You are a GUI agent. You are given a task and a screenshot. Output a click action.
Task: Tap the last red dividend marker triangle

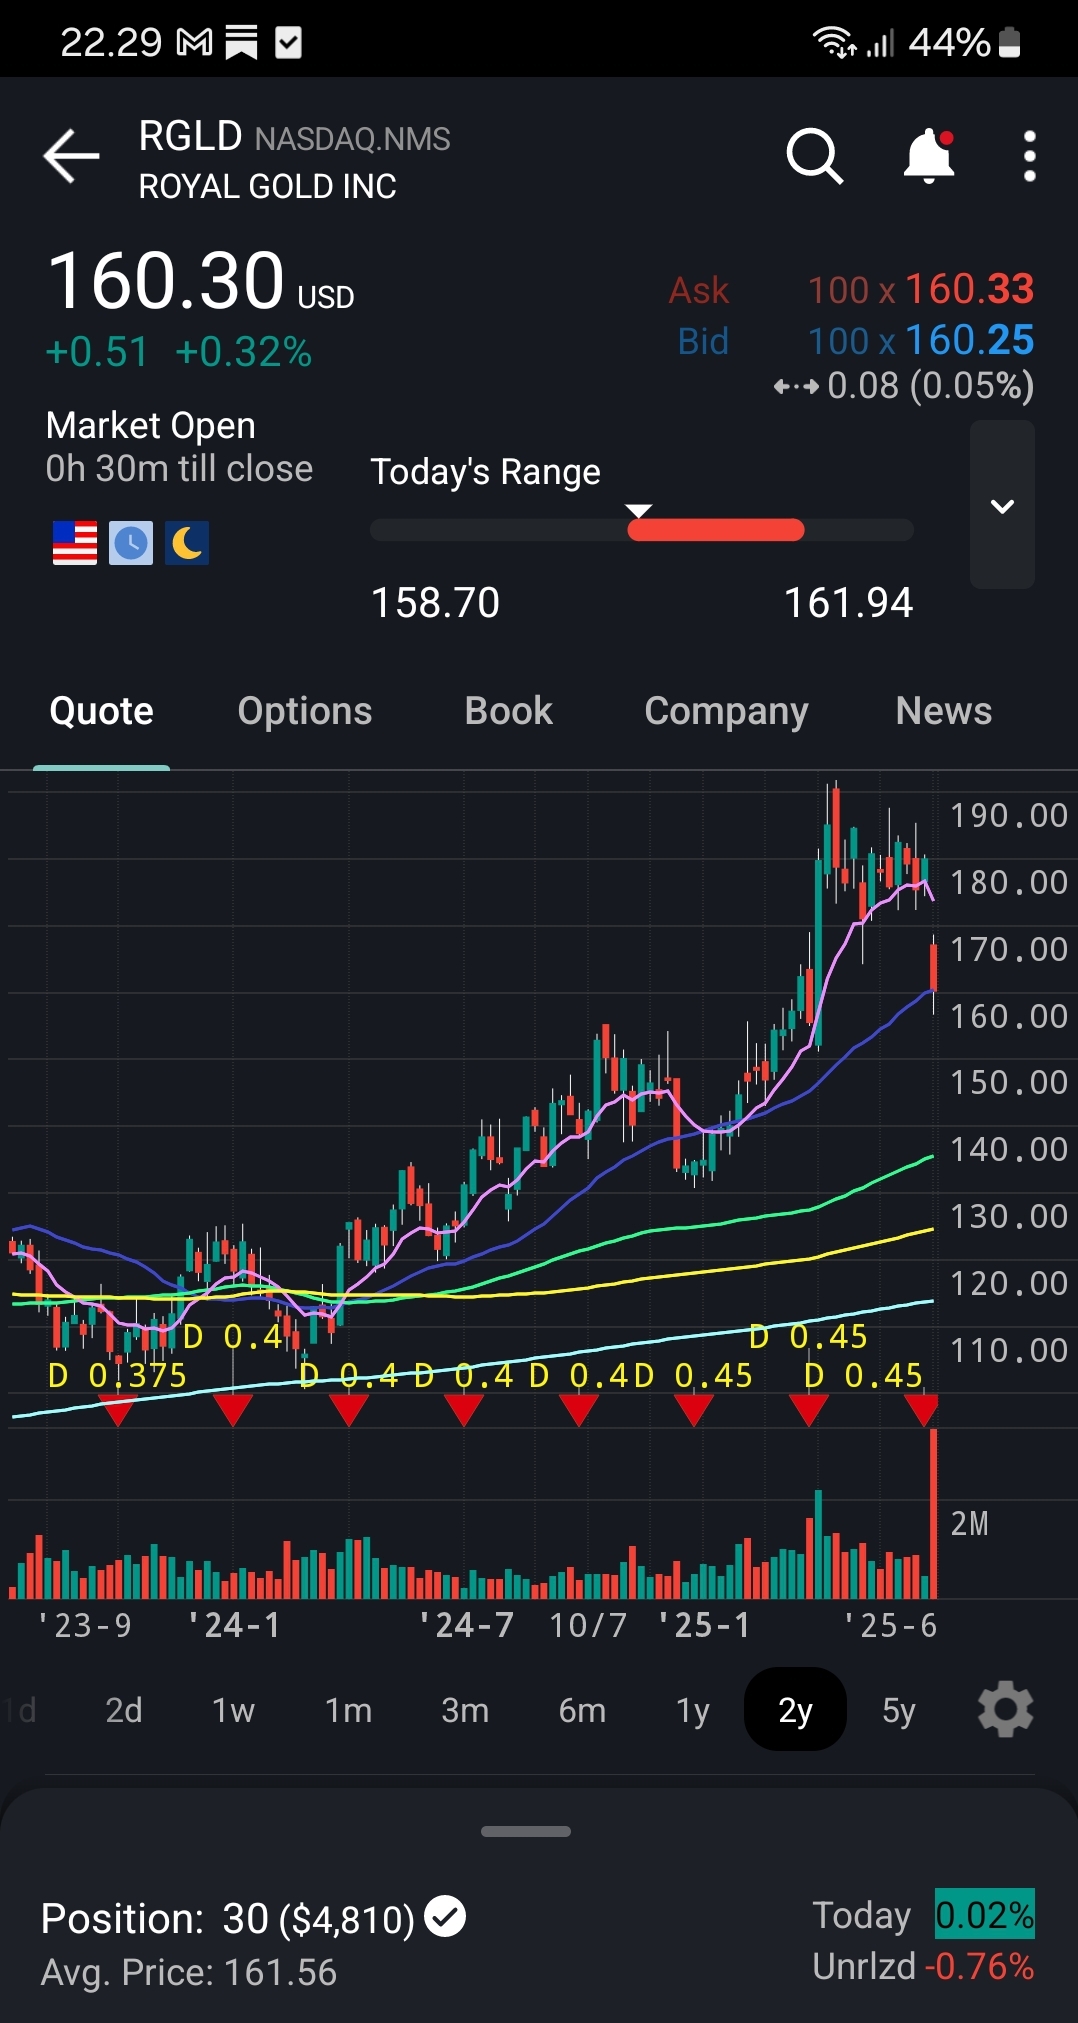(921, 1410)
